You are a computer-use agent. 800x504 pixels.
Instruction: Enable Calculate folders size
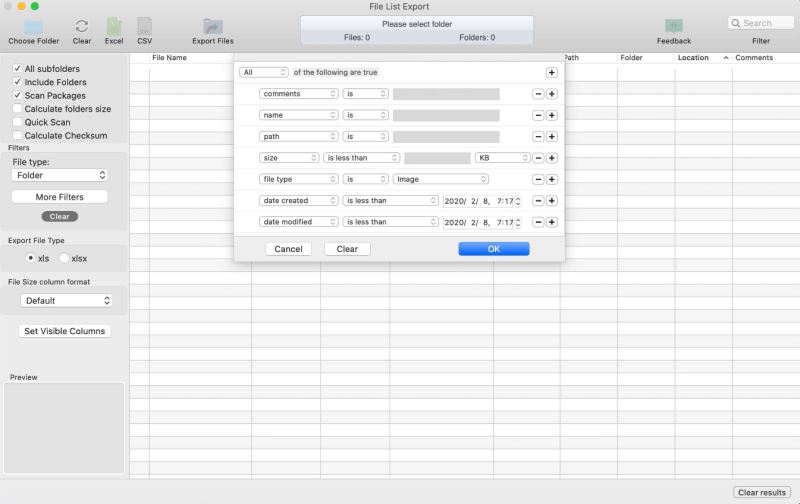click(17, 109)
